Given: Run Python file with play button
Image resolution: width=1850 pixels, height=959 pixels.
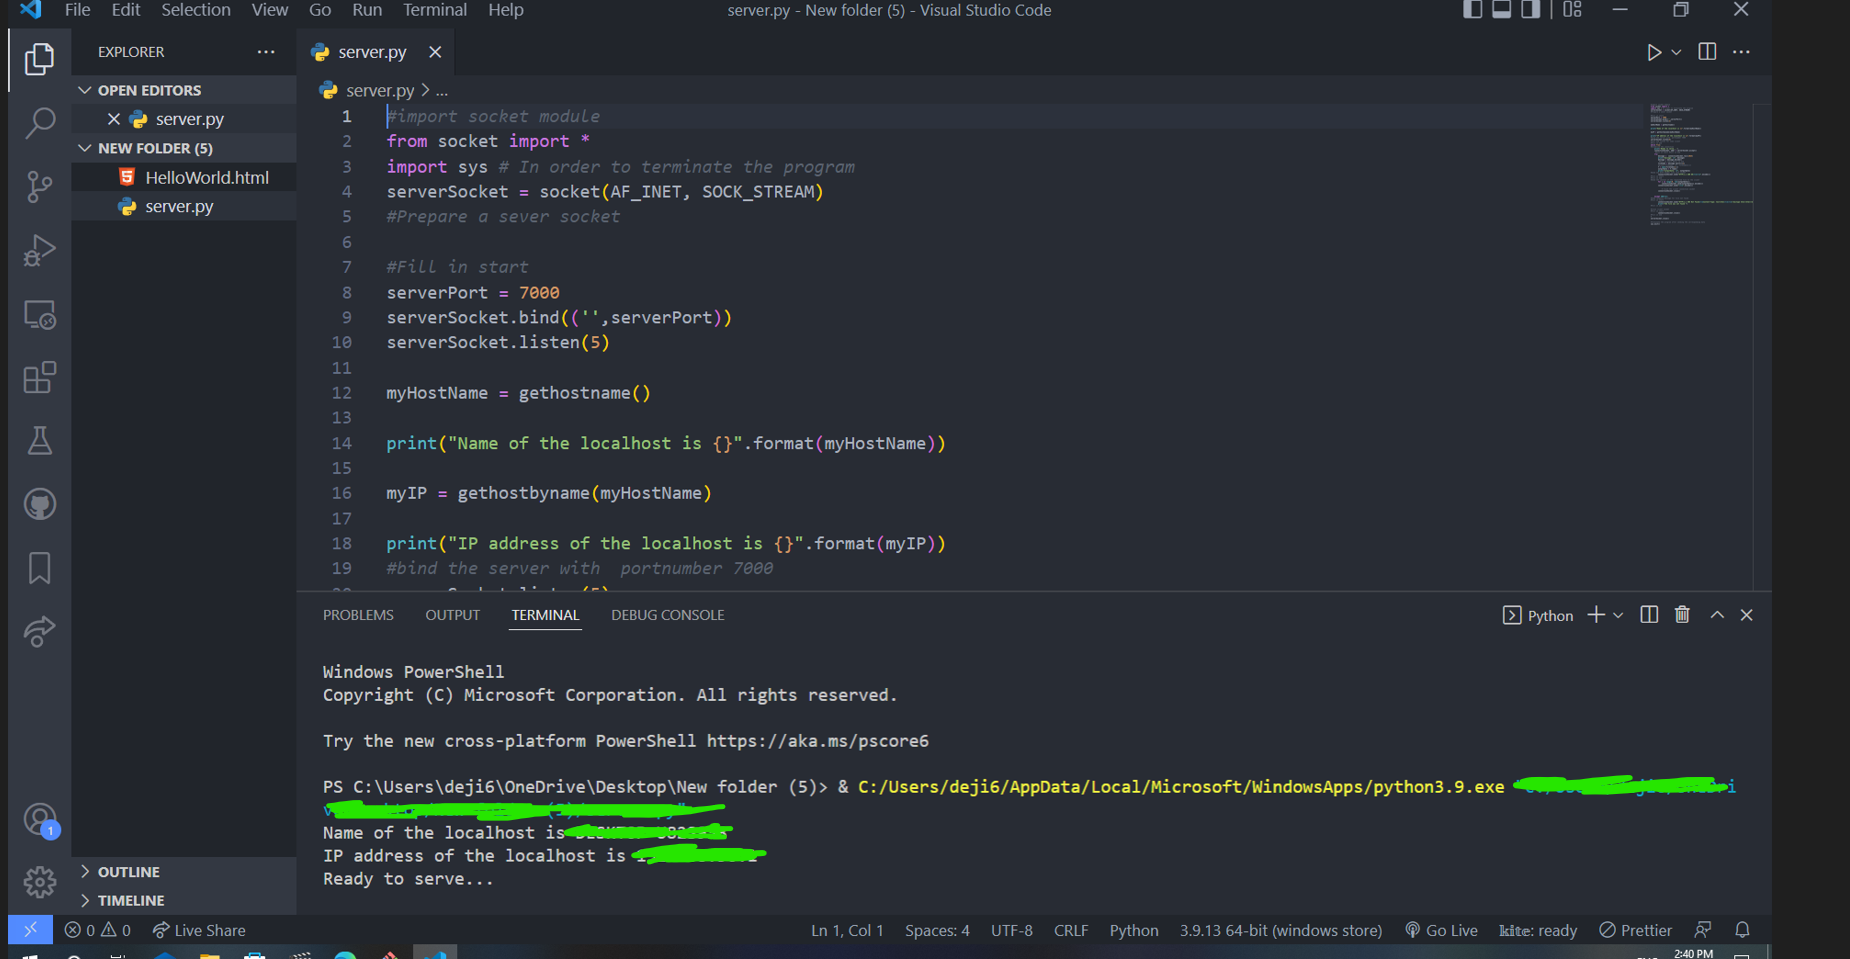Looking at the screenshot, I should (x=1654, y=52).
